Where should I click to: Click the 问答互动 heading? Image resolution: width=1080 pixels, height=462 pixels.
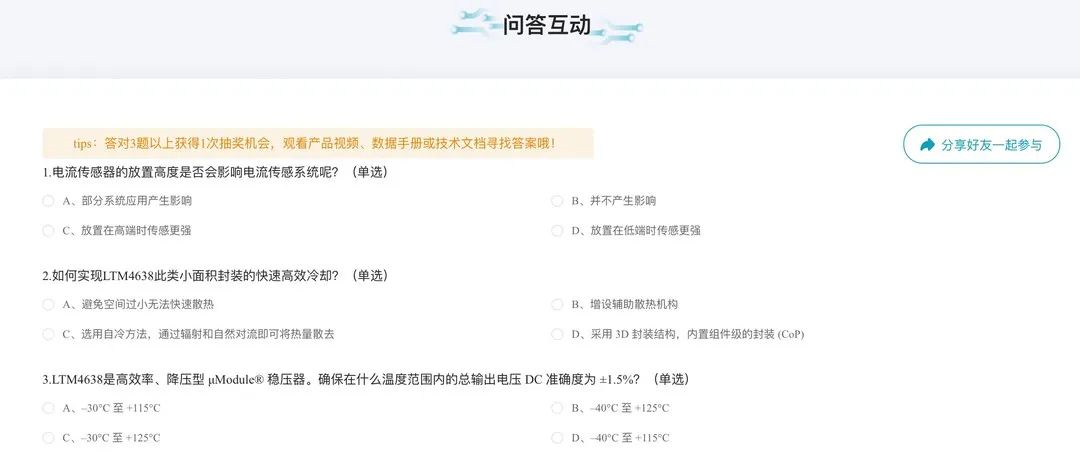[547, 25]
